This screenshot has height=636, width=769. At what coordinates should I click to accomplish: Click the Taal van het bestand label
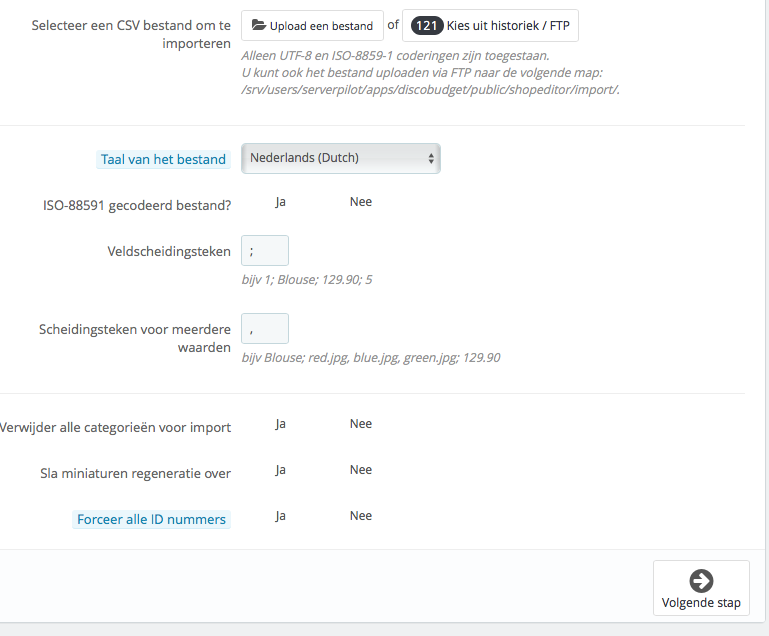tap(163, 159)
